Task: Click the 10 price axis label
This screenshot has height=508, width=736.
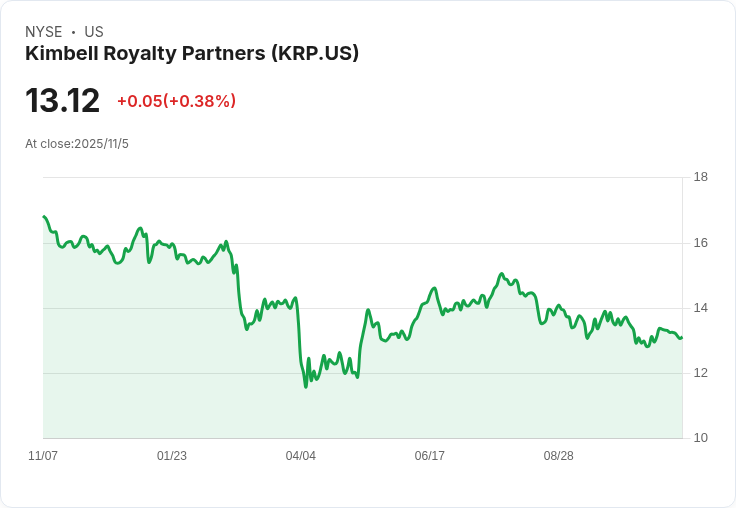Action: point(700,438)
